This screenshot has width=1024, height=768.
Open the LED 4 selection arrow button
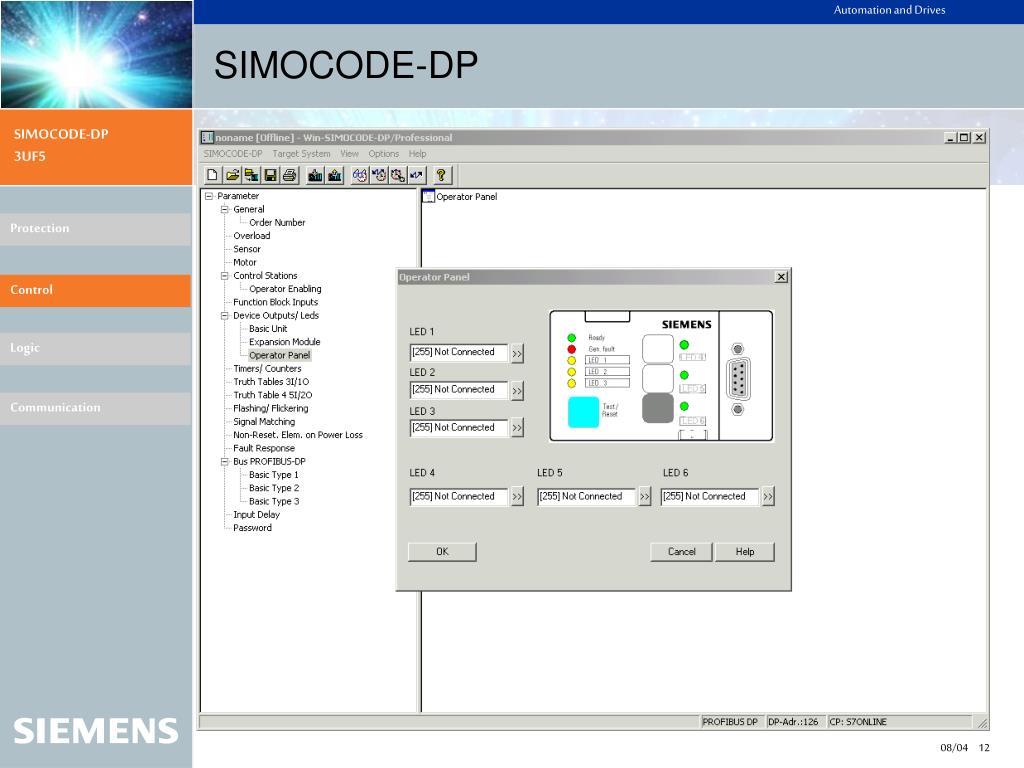coord(517,497)
